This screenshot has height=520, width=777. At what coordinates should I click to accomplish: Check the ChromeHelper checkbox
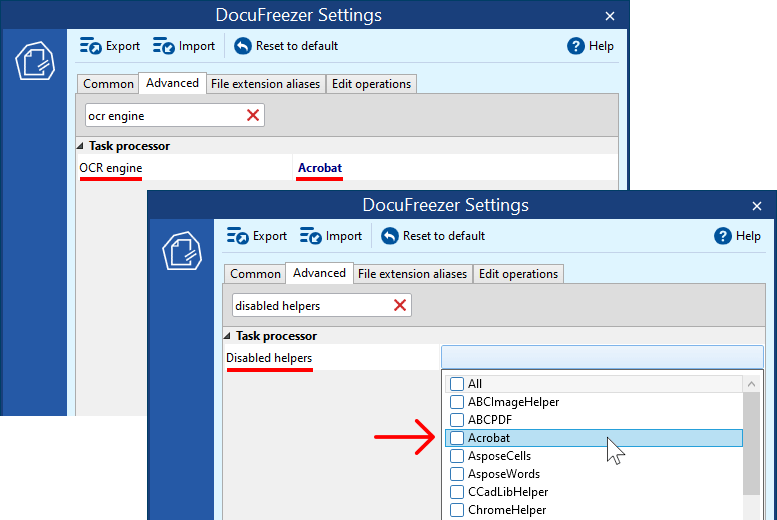457,510
